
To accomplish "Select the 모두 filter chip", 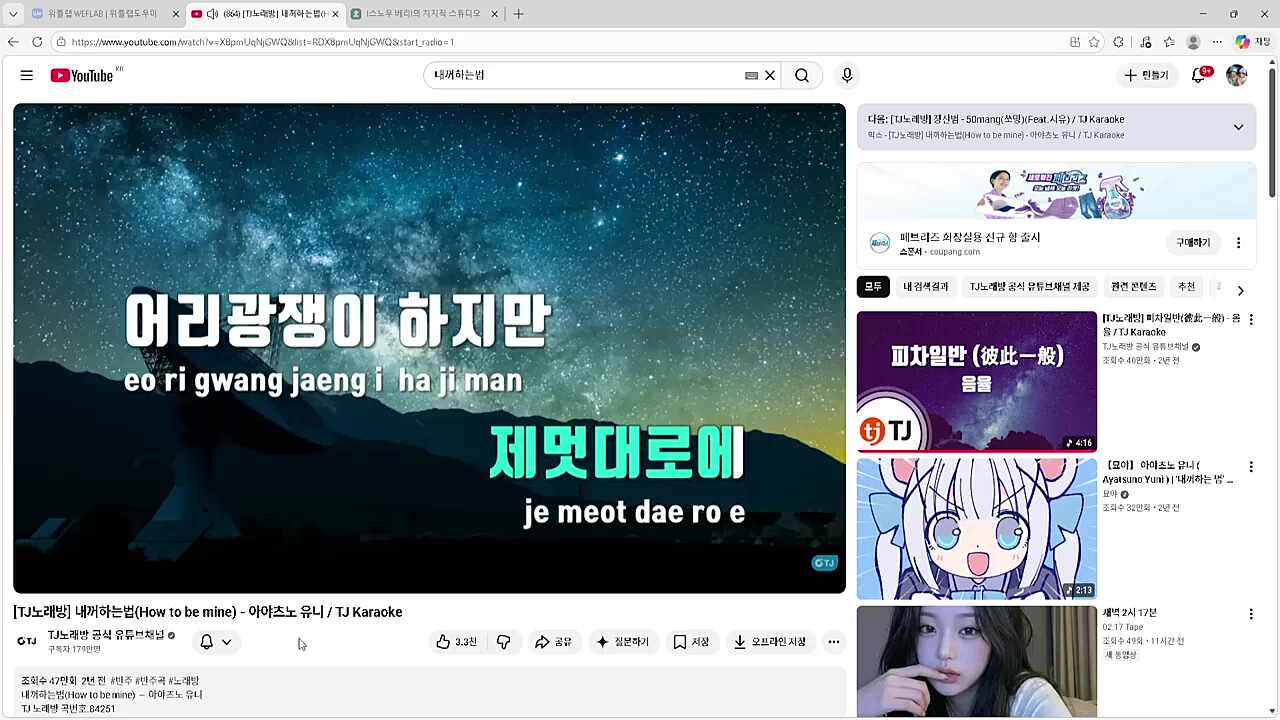I will (x=873, y=287).
